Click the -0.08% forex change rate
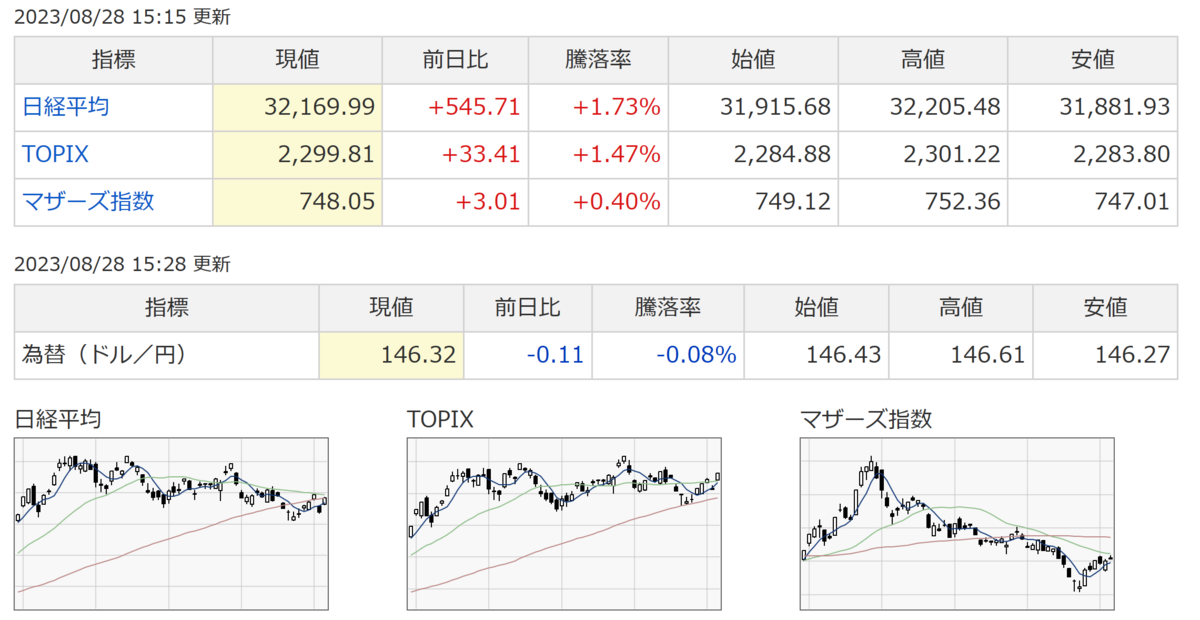This screenshot has width=1200, height=620. point(696,355)
